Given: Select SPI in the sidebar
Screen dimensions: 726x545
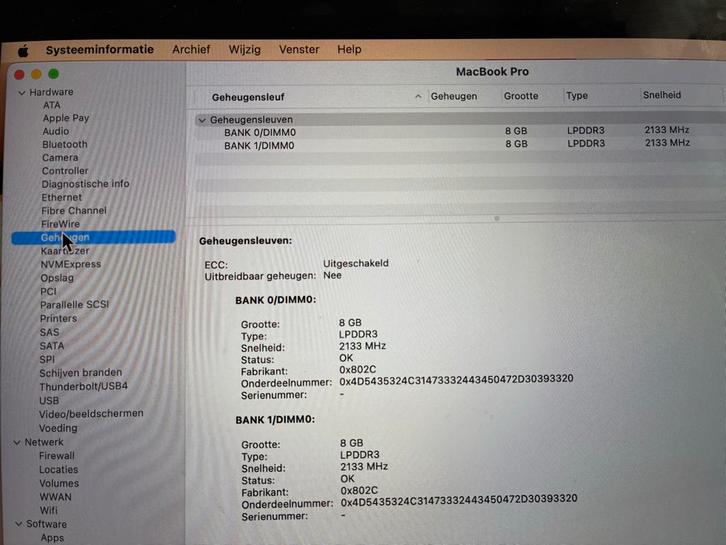Looking at the screenshot, I should coord(47,359).
